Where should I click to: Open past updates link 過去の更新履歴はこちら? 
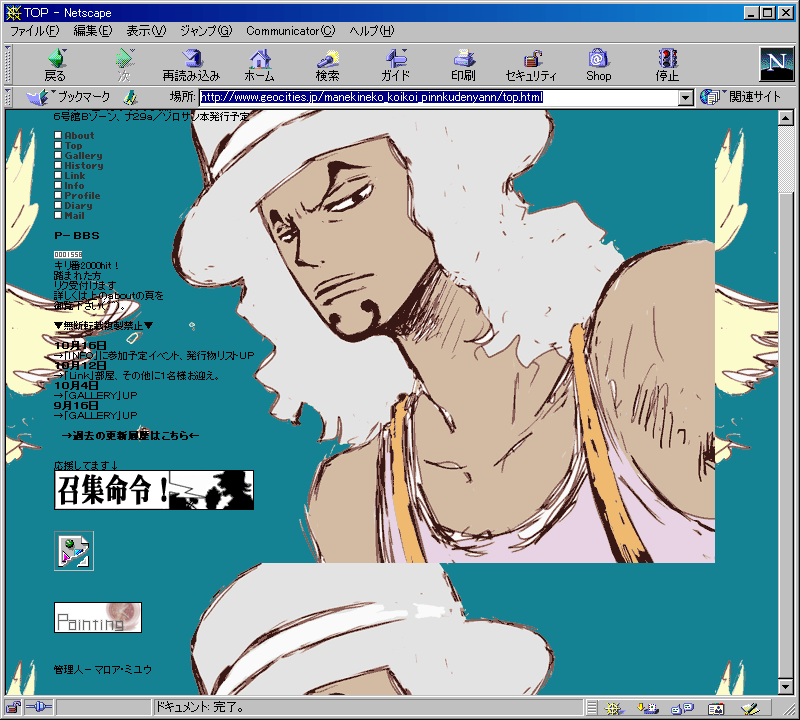point(130,436)
